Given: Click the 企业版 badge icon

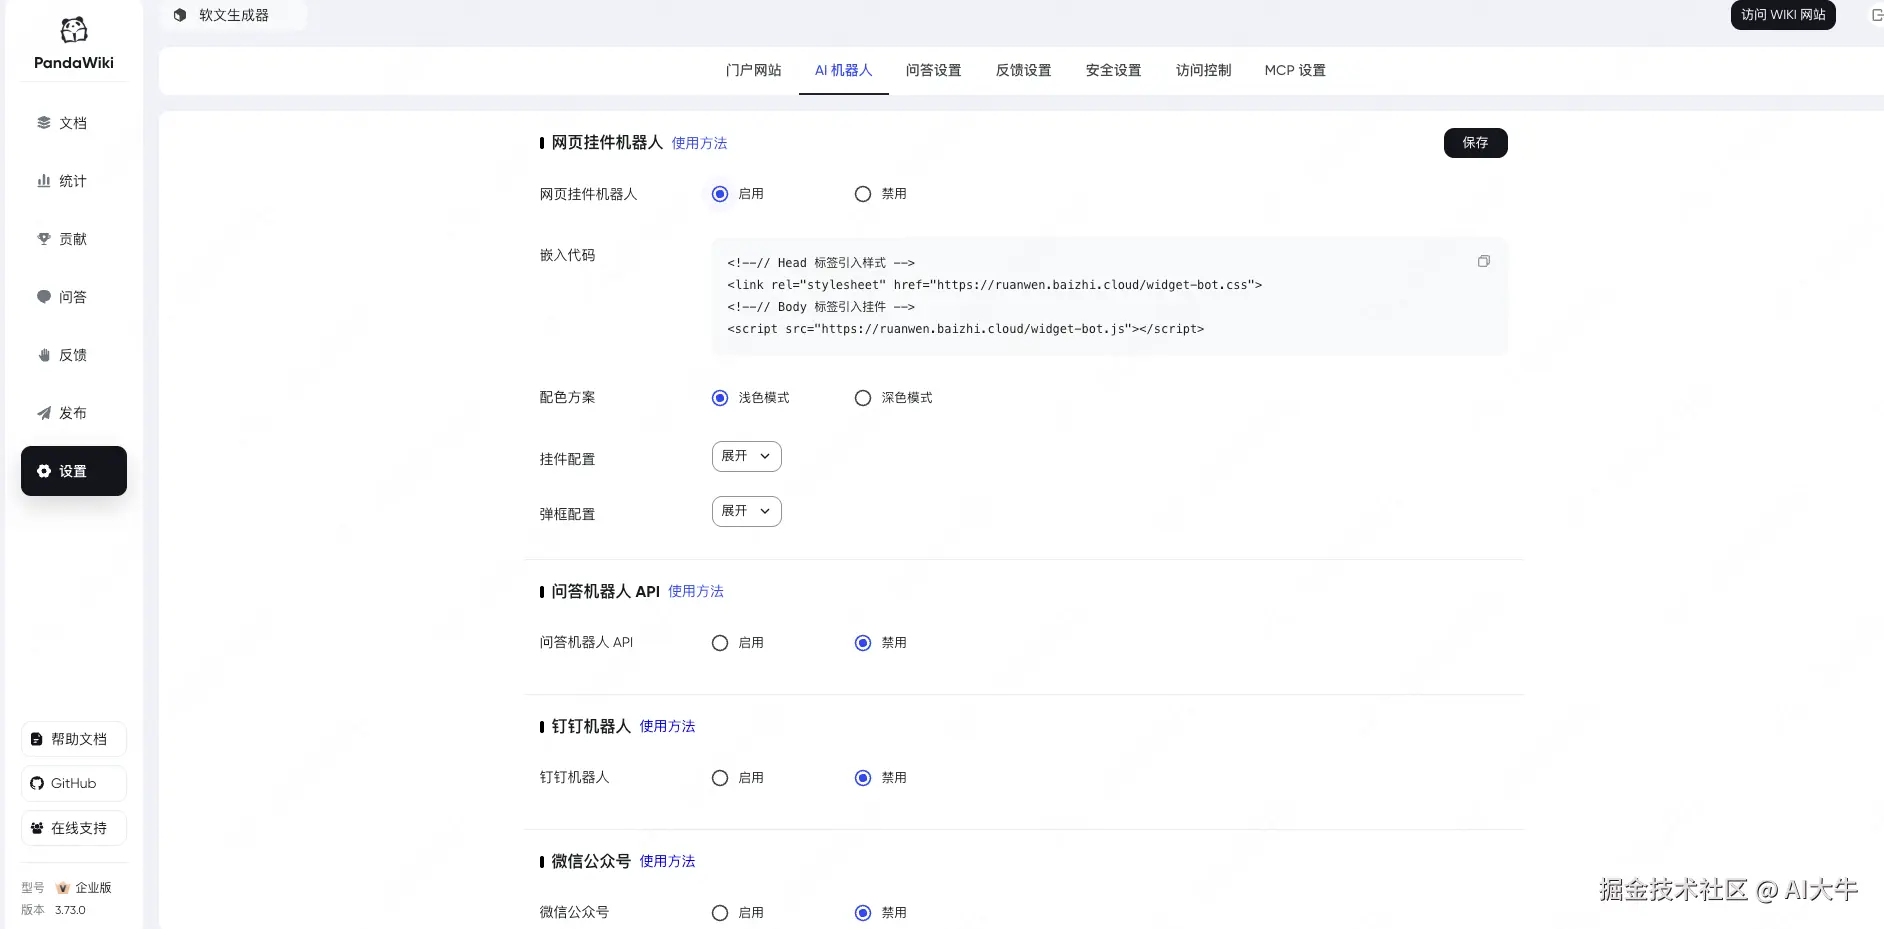Looking at the screenshot, I should [x=63, y=888].
